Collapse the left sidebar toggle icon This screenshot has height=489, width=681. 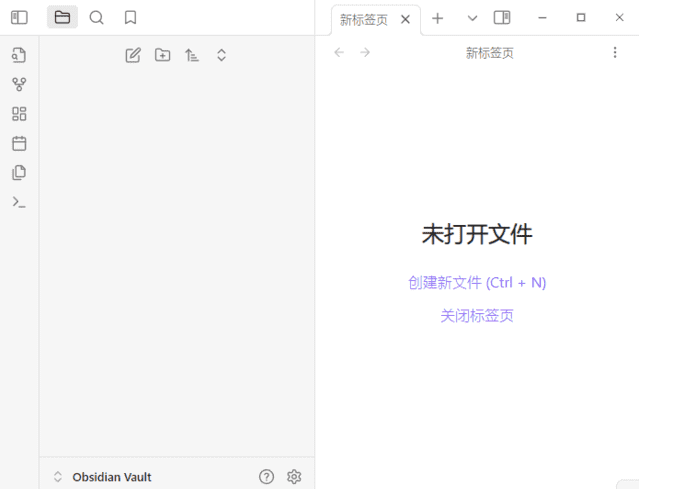click(x=19, y=18)
